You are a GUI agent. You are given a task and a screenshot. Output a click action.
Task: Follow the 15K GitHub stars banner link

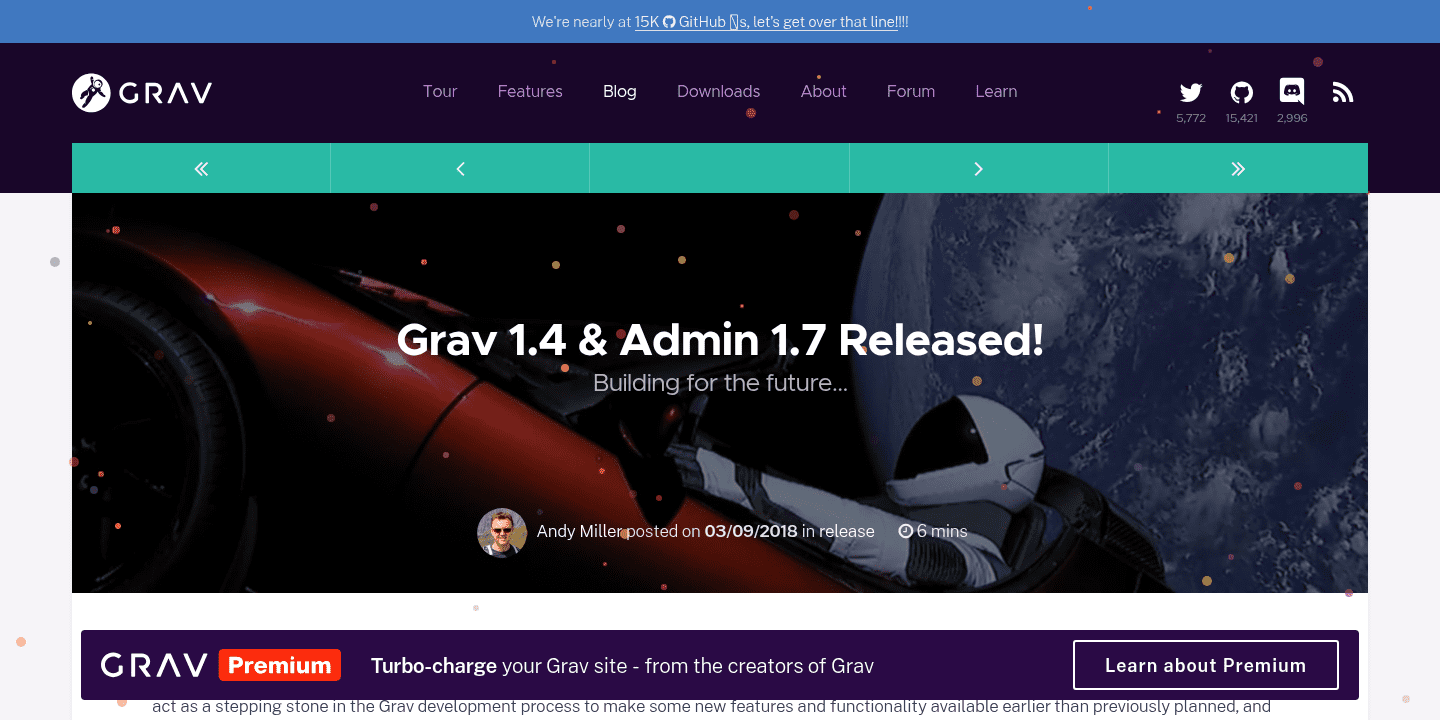(766, 22)
